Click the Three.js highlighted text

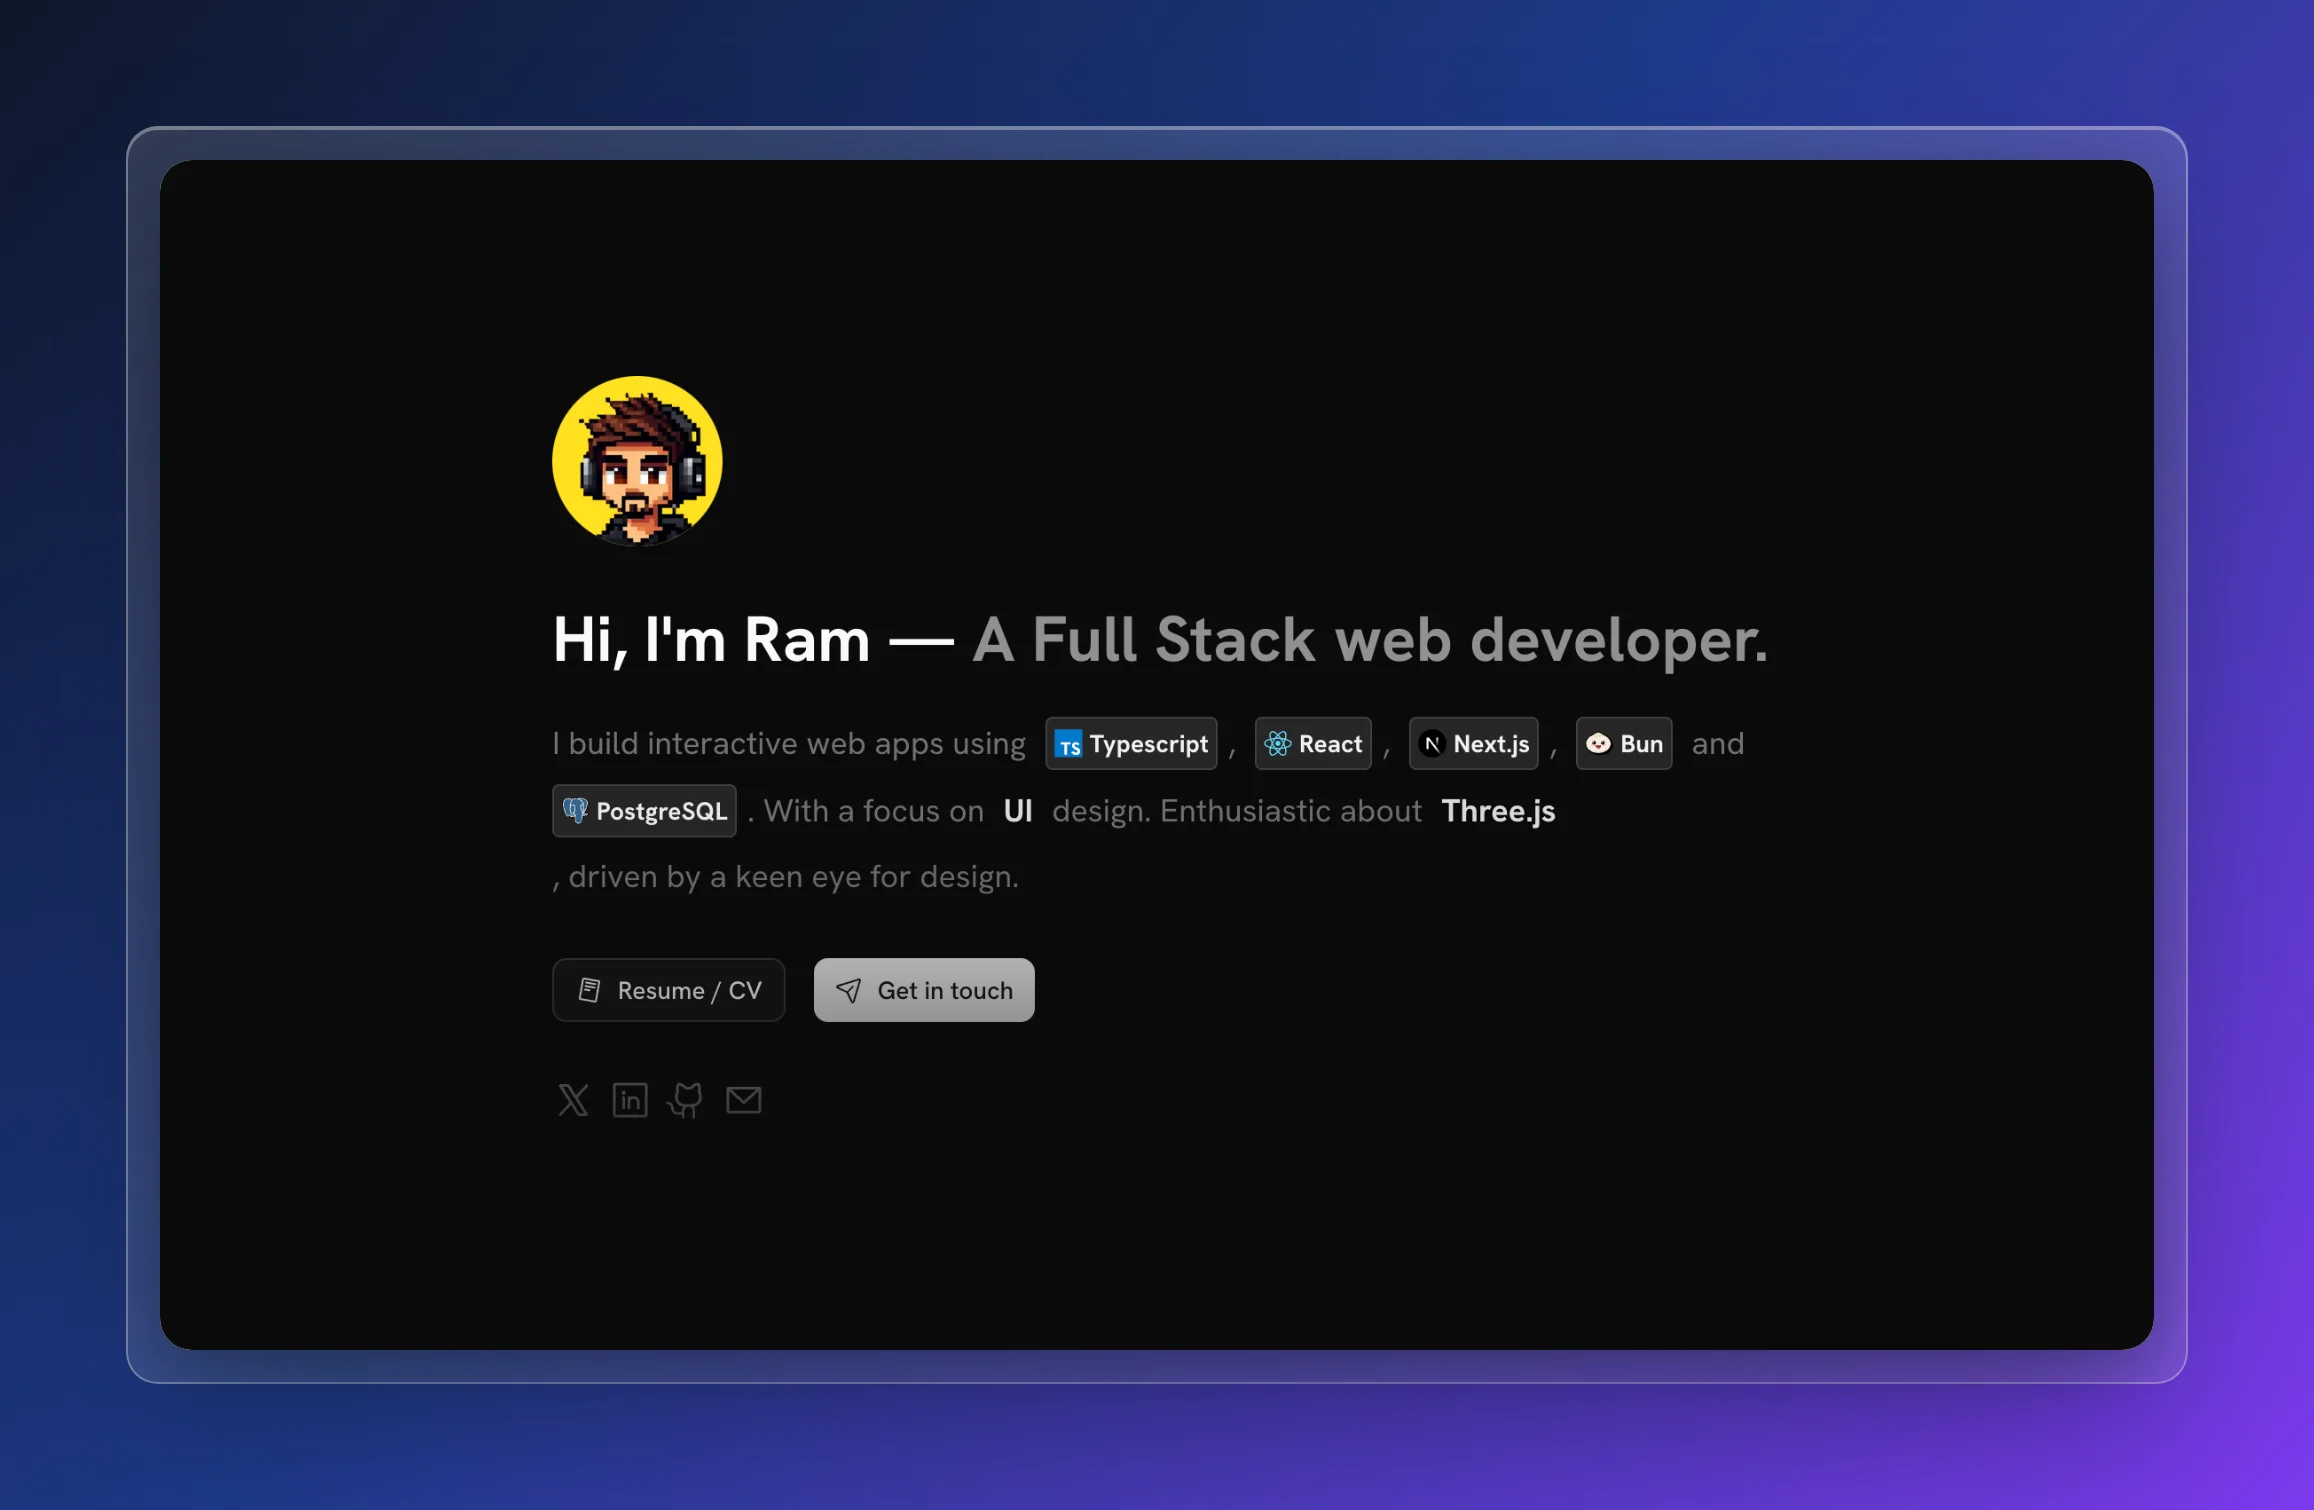[x=1498, y=810]
